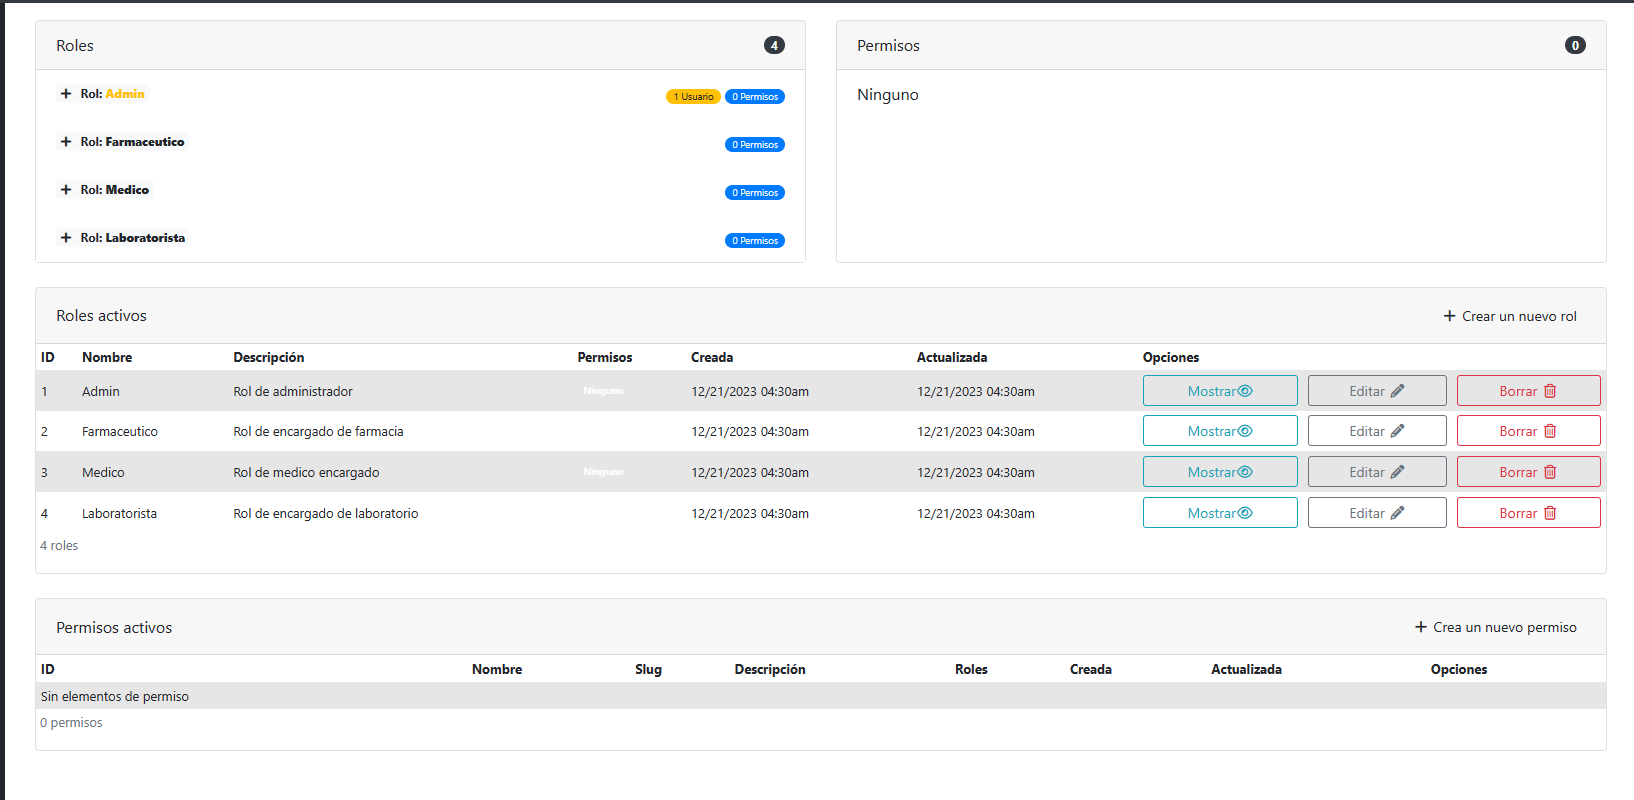1634x800 pixels.
Task: Click pencil icon in Farmaceutico Editar button
Action: coord(1397,431)
